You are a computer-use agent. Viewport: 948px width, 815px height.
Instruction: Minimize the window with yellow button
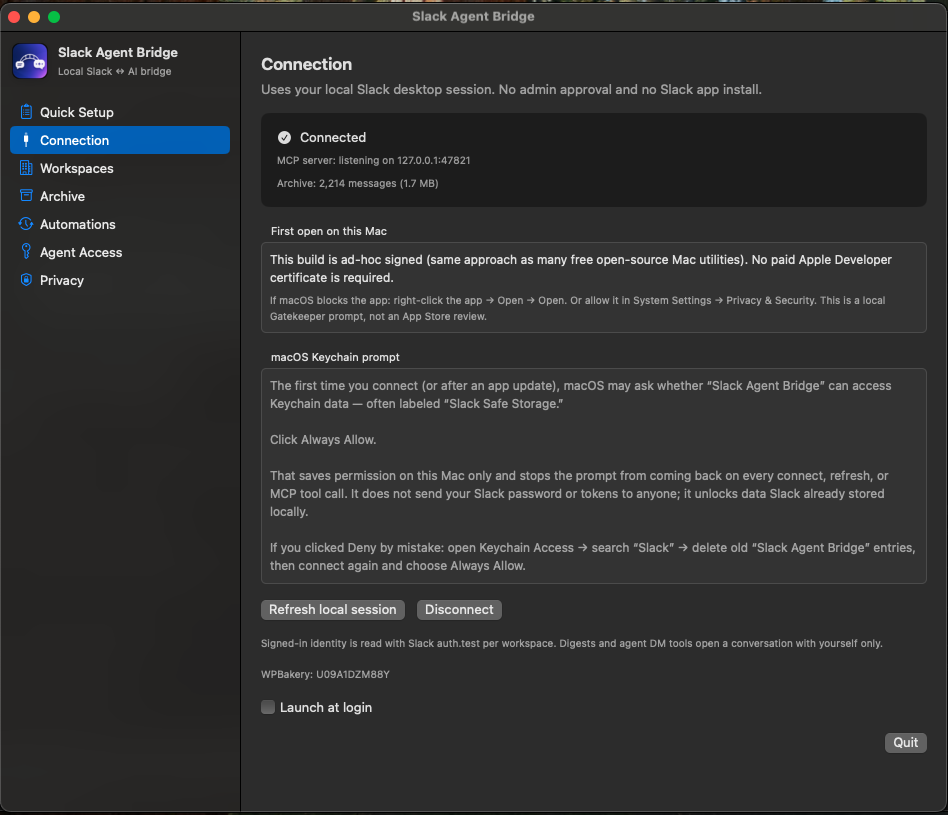[x=34, y=17]
